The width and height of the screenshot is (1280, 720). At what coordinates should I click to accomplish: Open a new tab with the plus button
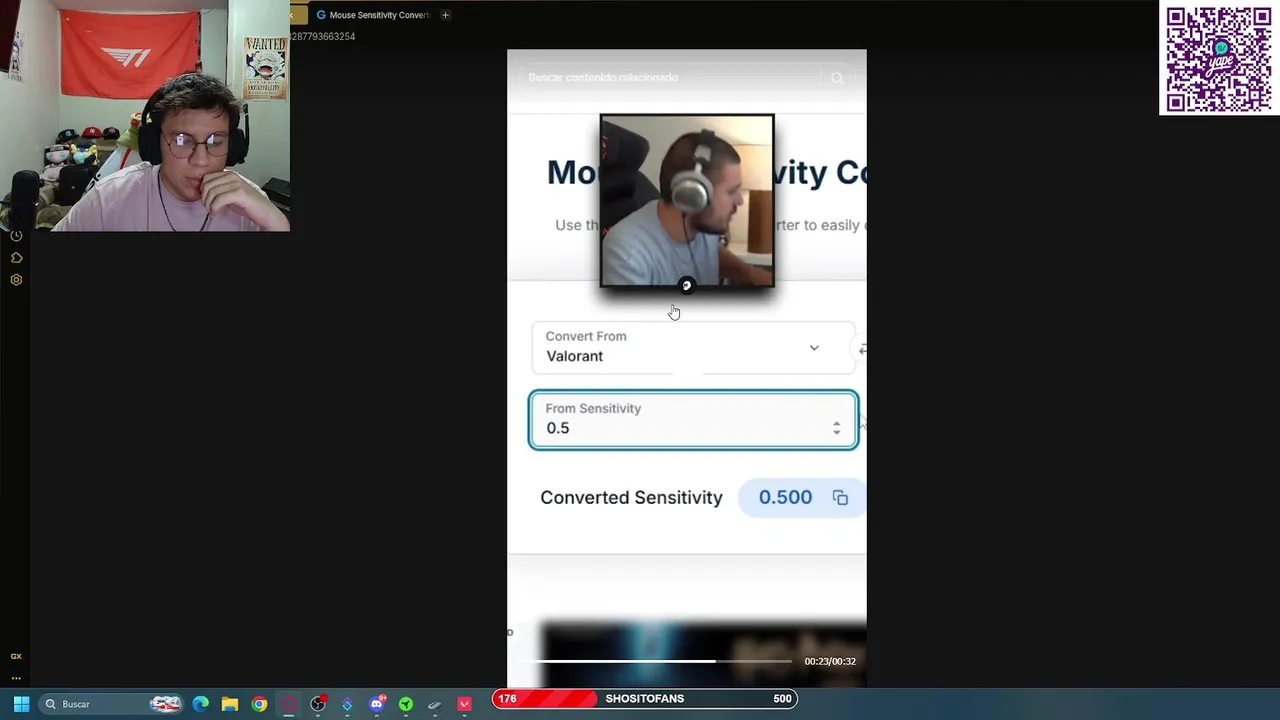click(x=445, y=15)
